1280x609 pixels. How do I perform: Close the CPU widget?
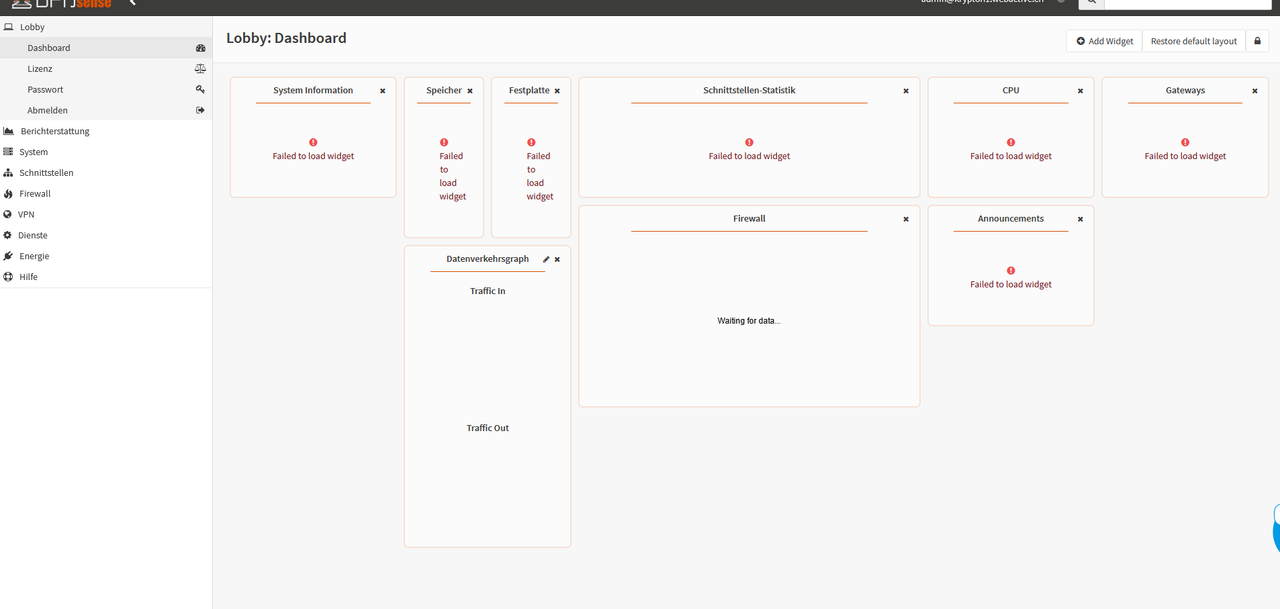(1080, 91)
